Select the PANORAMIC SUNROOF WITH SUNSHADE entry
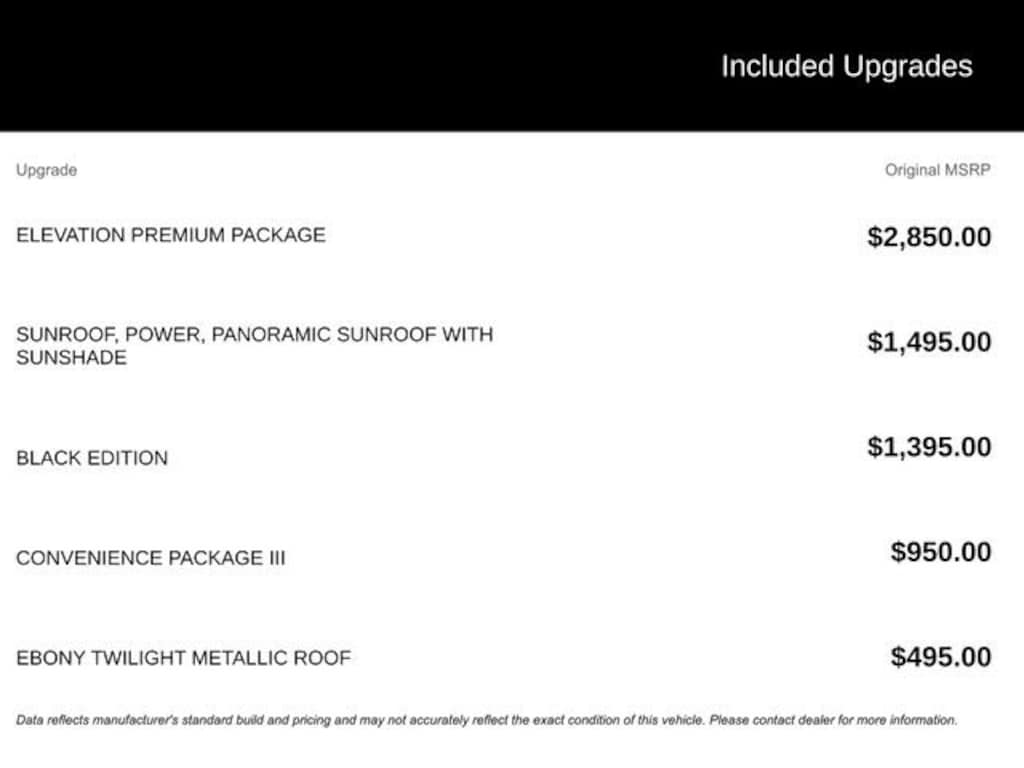 (x=255, y=346)
